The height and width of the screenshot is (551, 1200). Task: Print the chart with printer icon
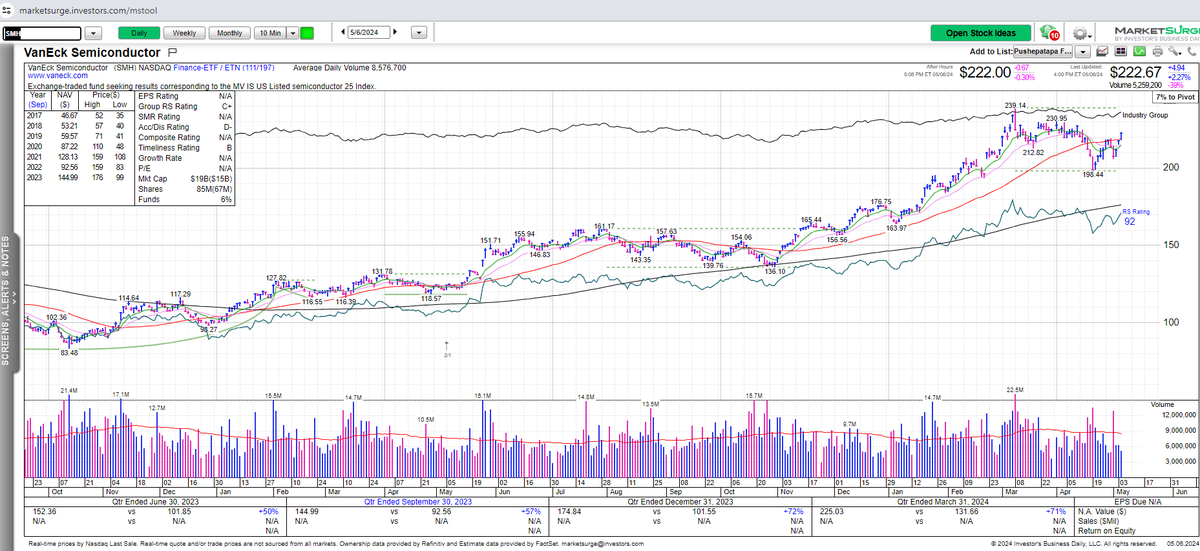click(1157, 51)
